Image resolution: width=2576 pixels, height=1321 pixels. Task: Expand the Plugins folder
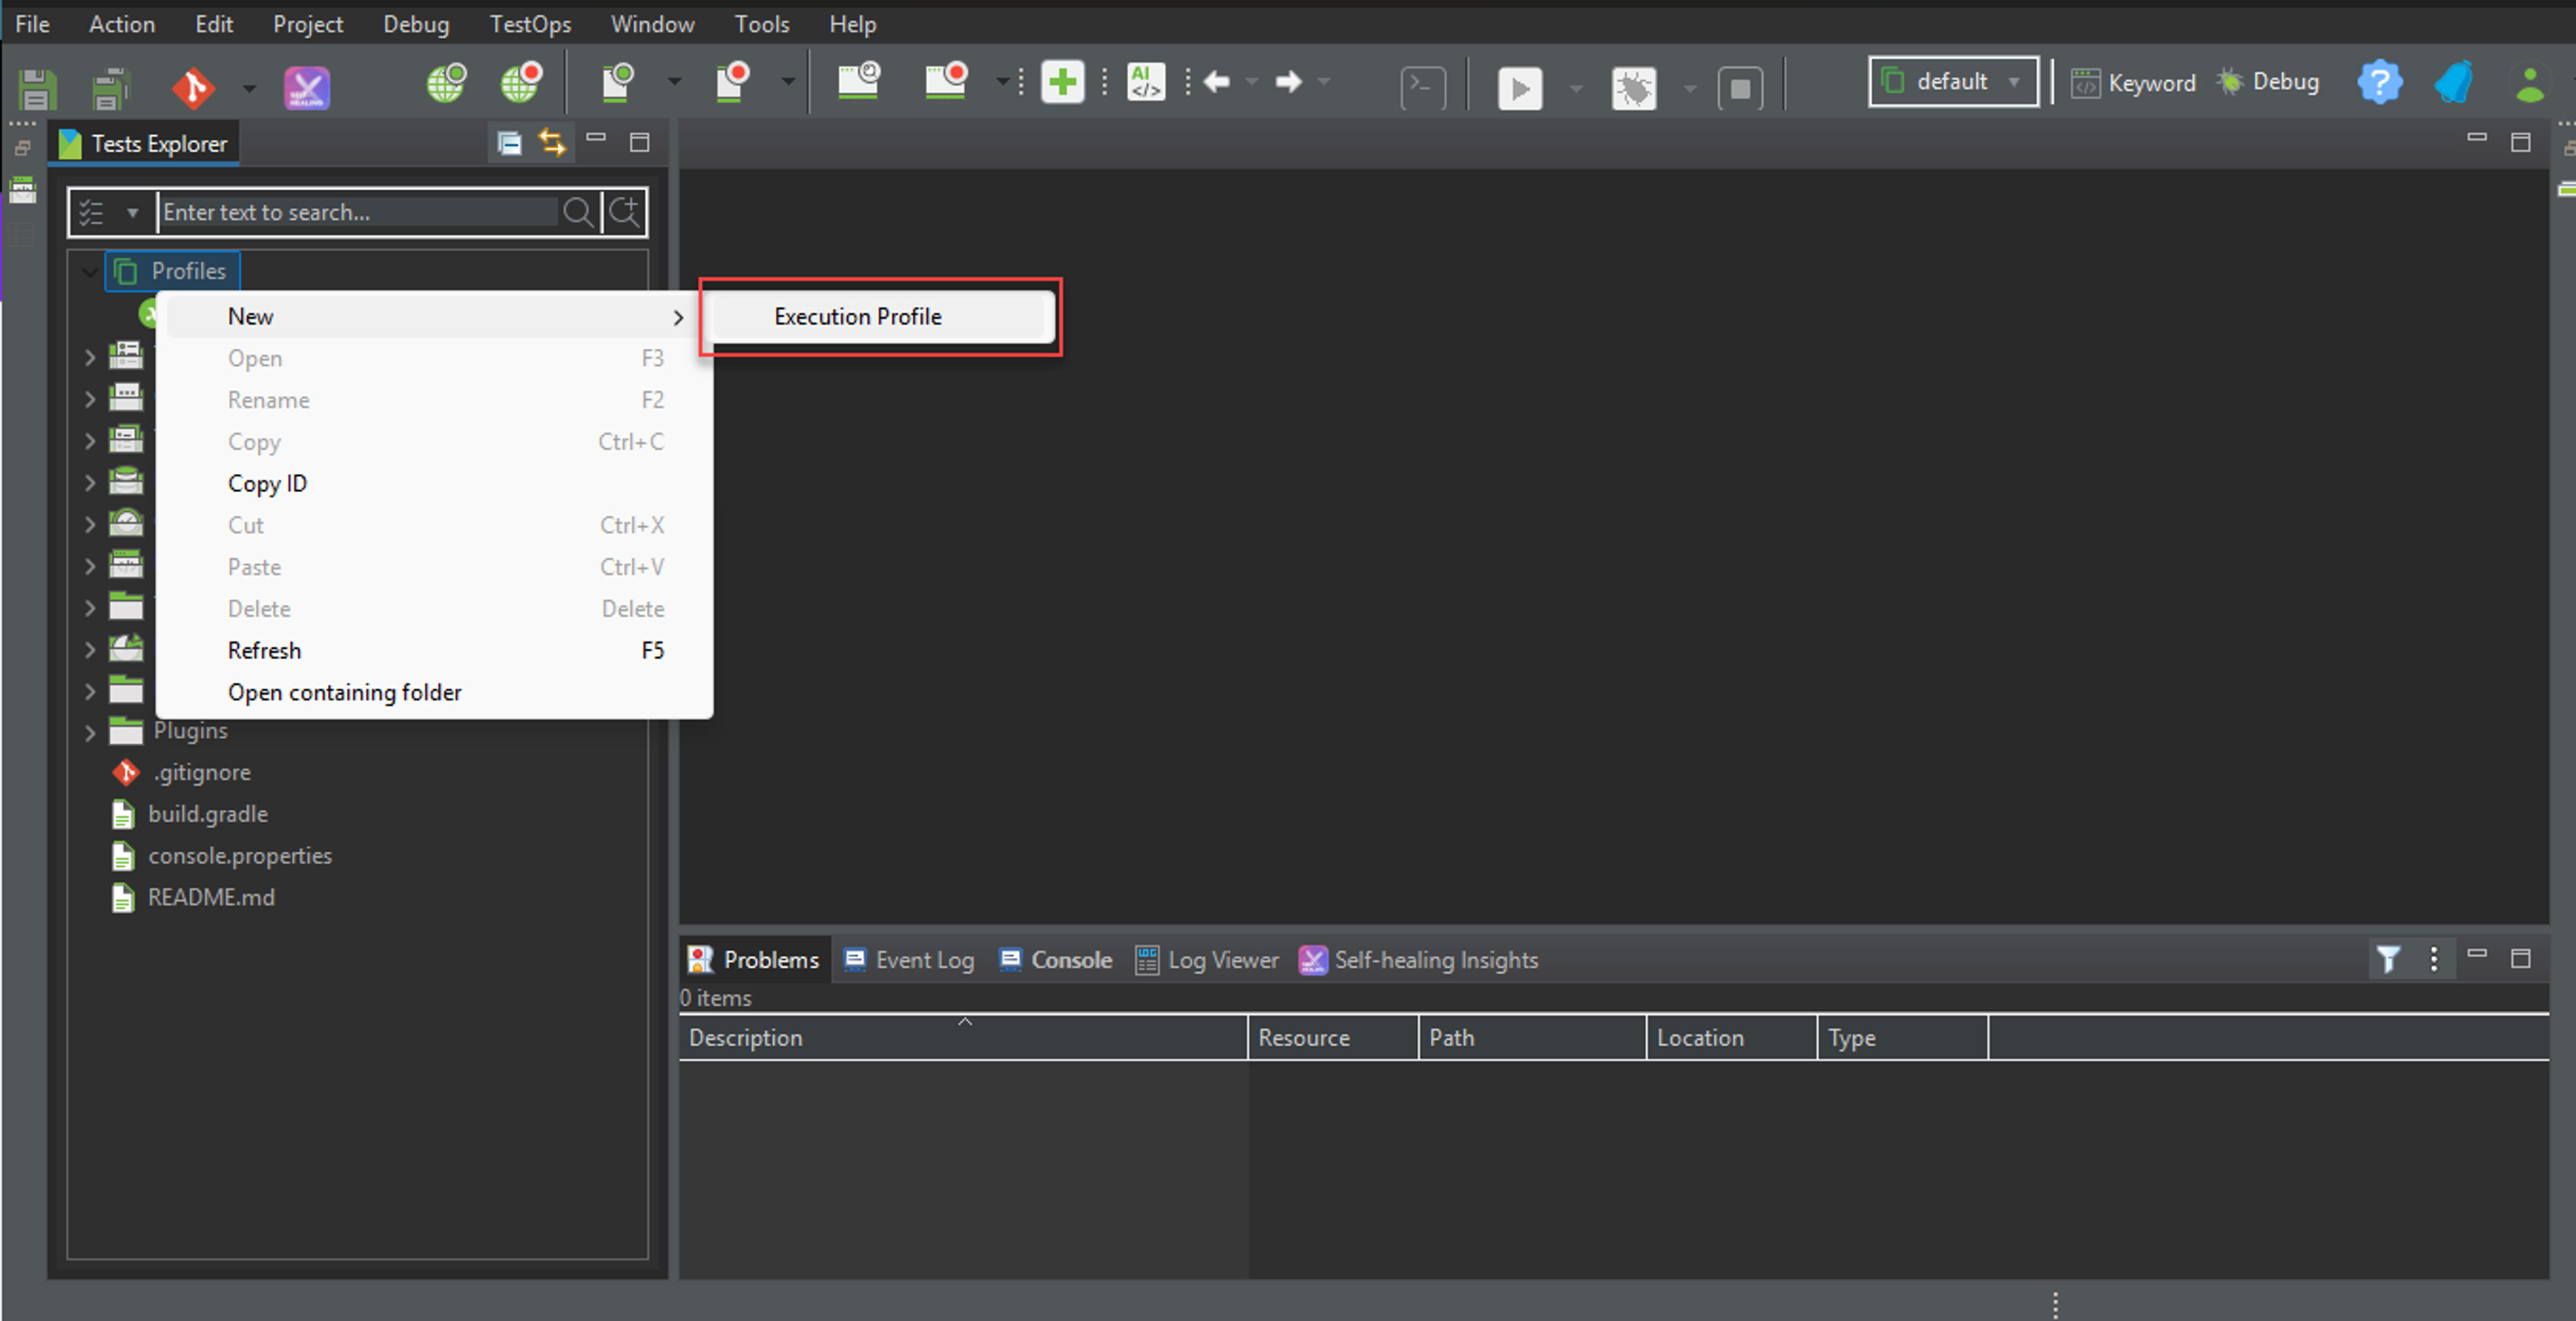point(90,732)
